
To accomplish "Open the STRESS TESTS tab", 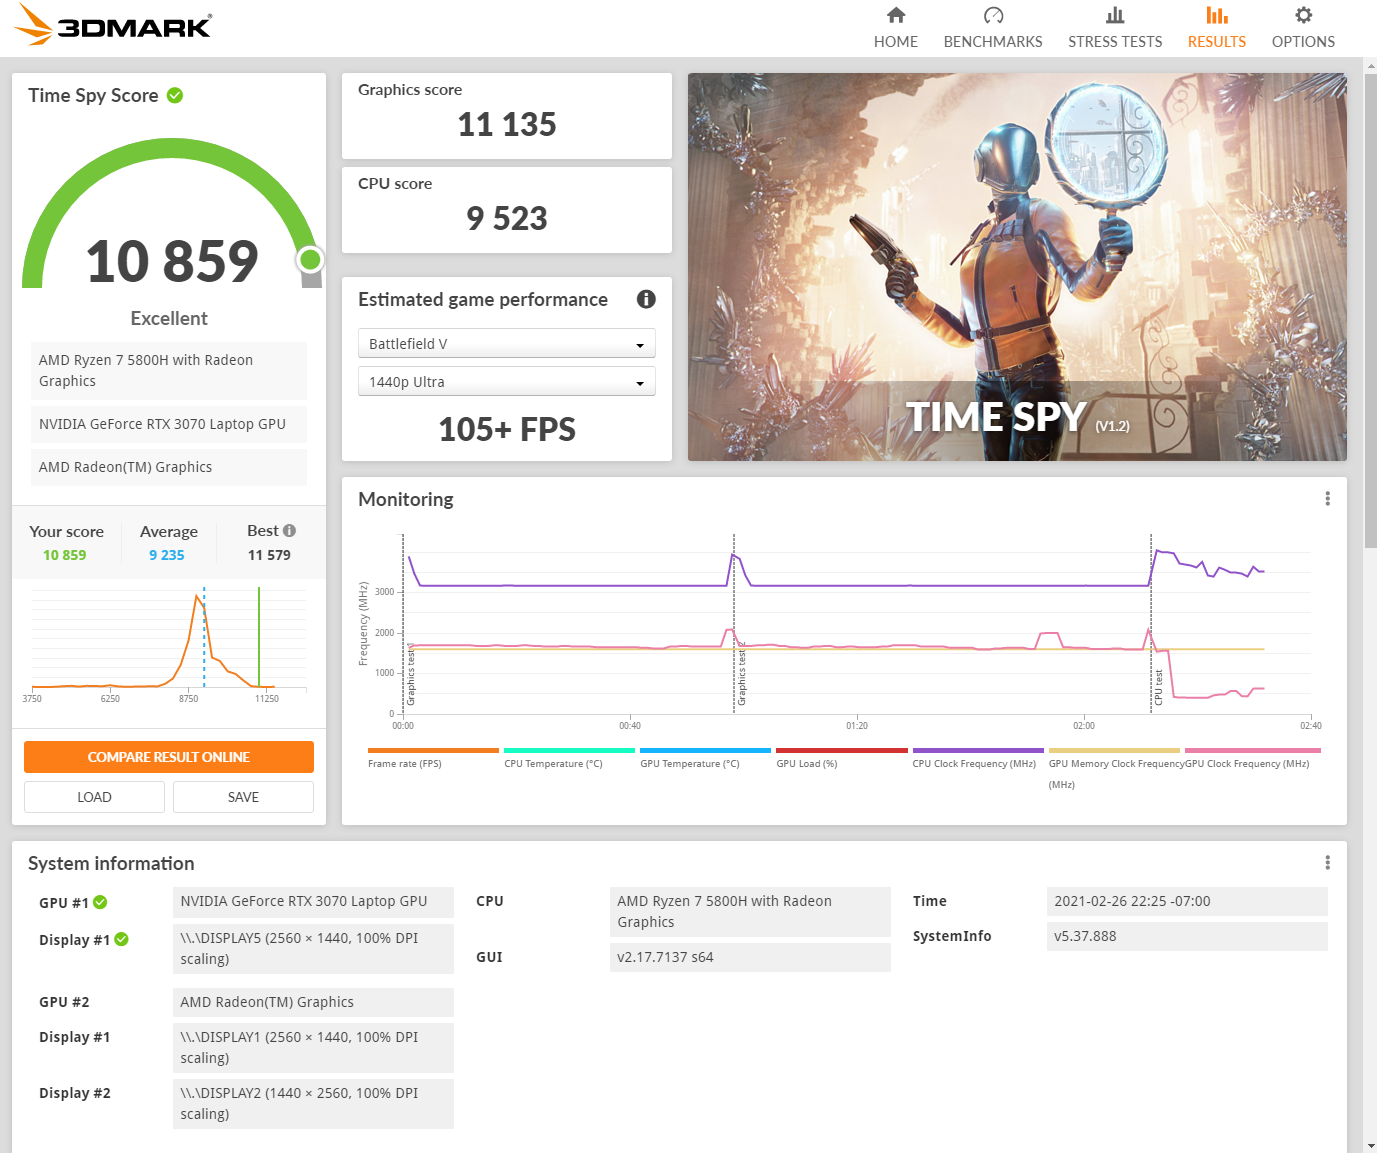I will tap(1115, 42).
